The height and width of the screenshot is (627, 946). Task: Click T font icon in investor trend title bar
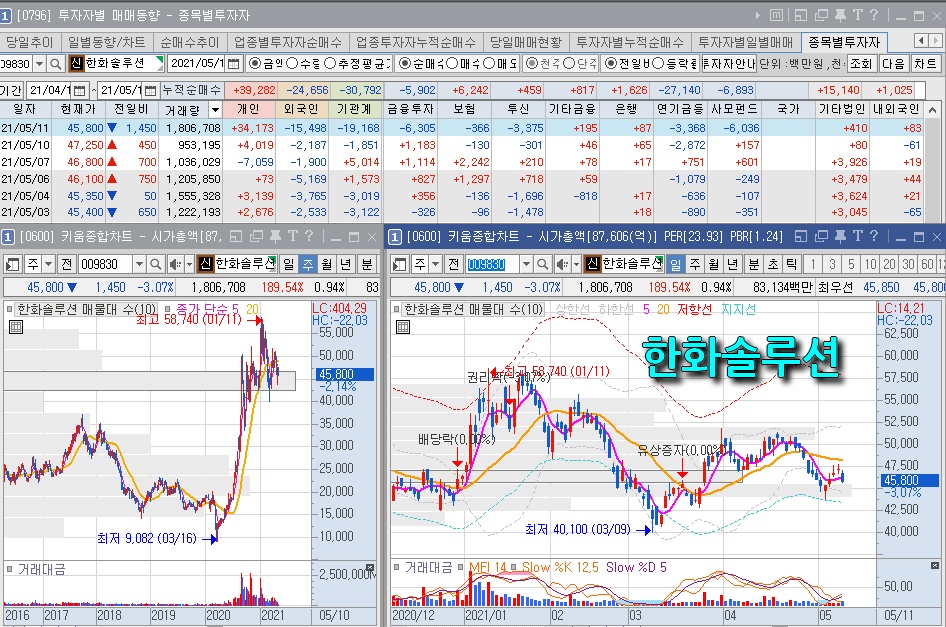click(857, 15)
